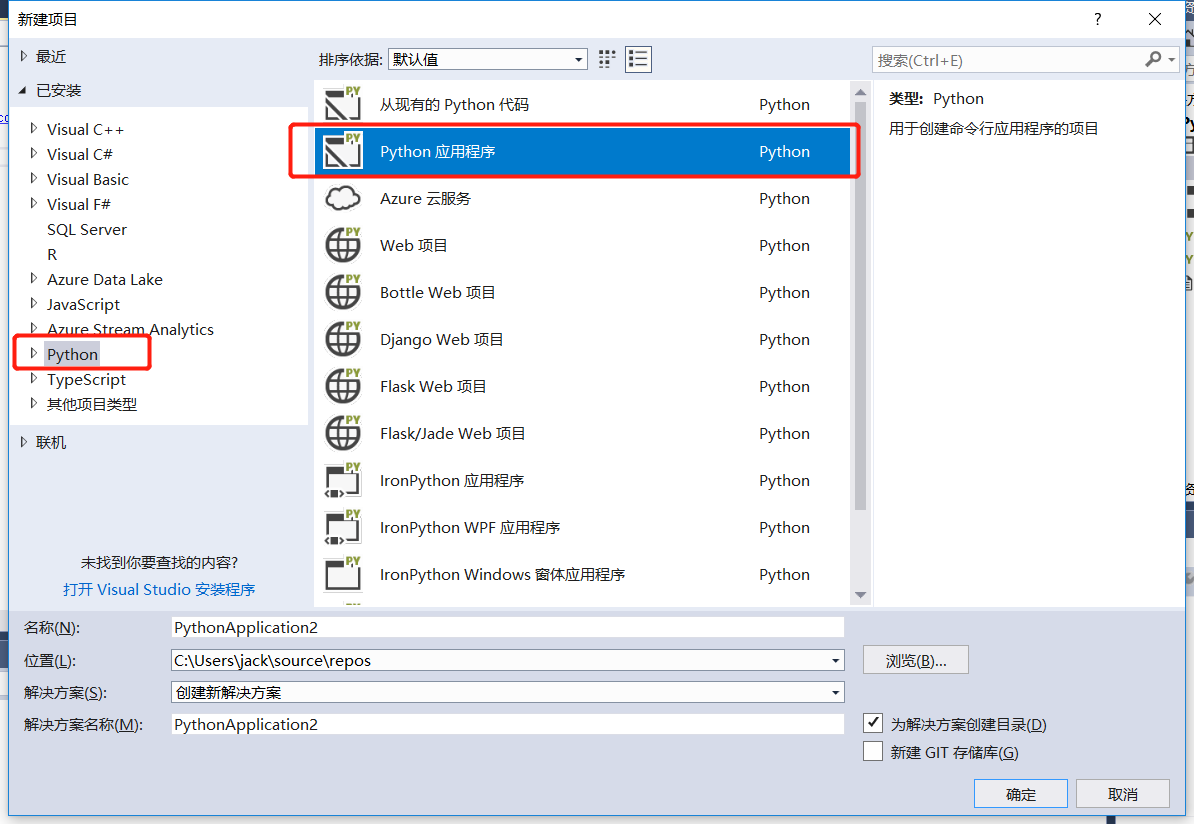Select R in the installed tree
This screenshot has width=1194, height=824.
[52, 254]
